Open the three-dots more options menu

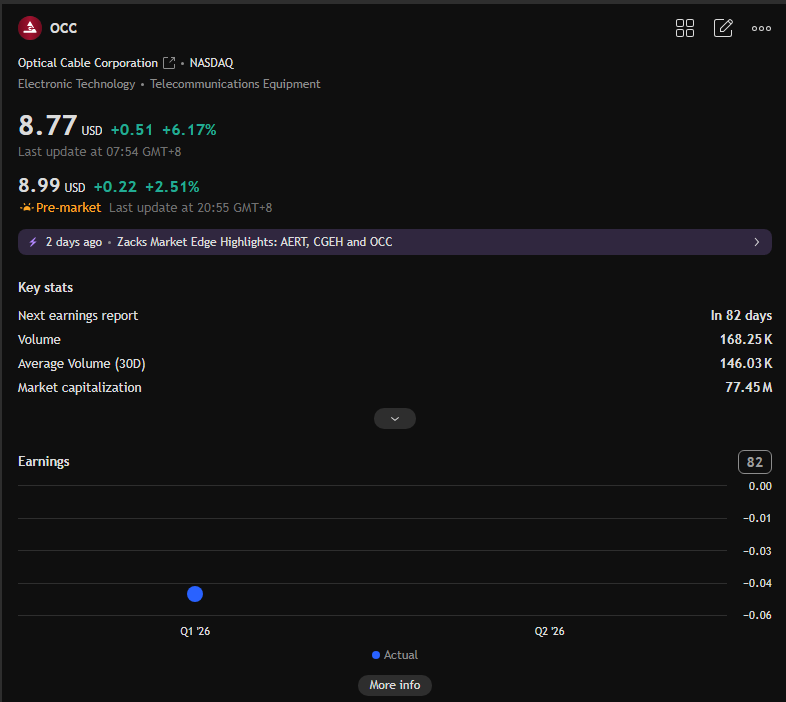coord(761,29)
